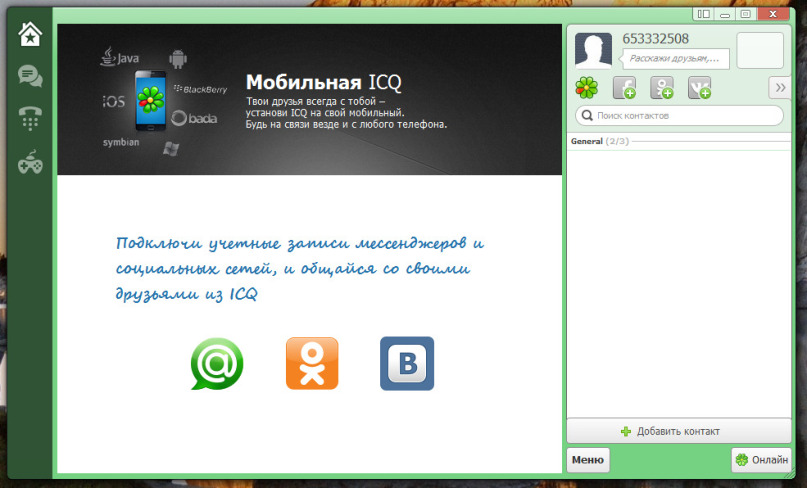Image resolution: width=807 pixels, height=488 pixels.
Task: Open the phone calls dialer section
Action: click(x=30, y=118)
